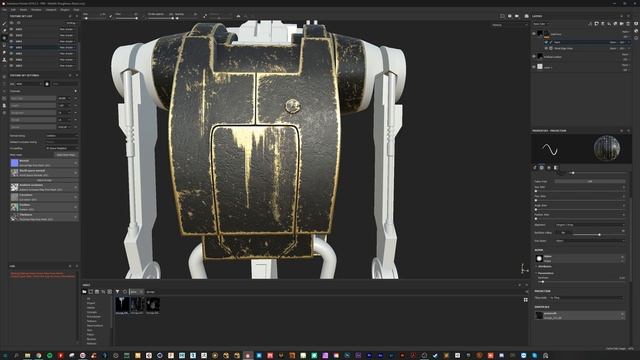The height and width of the screenshot is (360, 640).
Task: Select the Procedurals category in Shelf
Action: pos(93,317)
